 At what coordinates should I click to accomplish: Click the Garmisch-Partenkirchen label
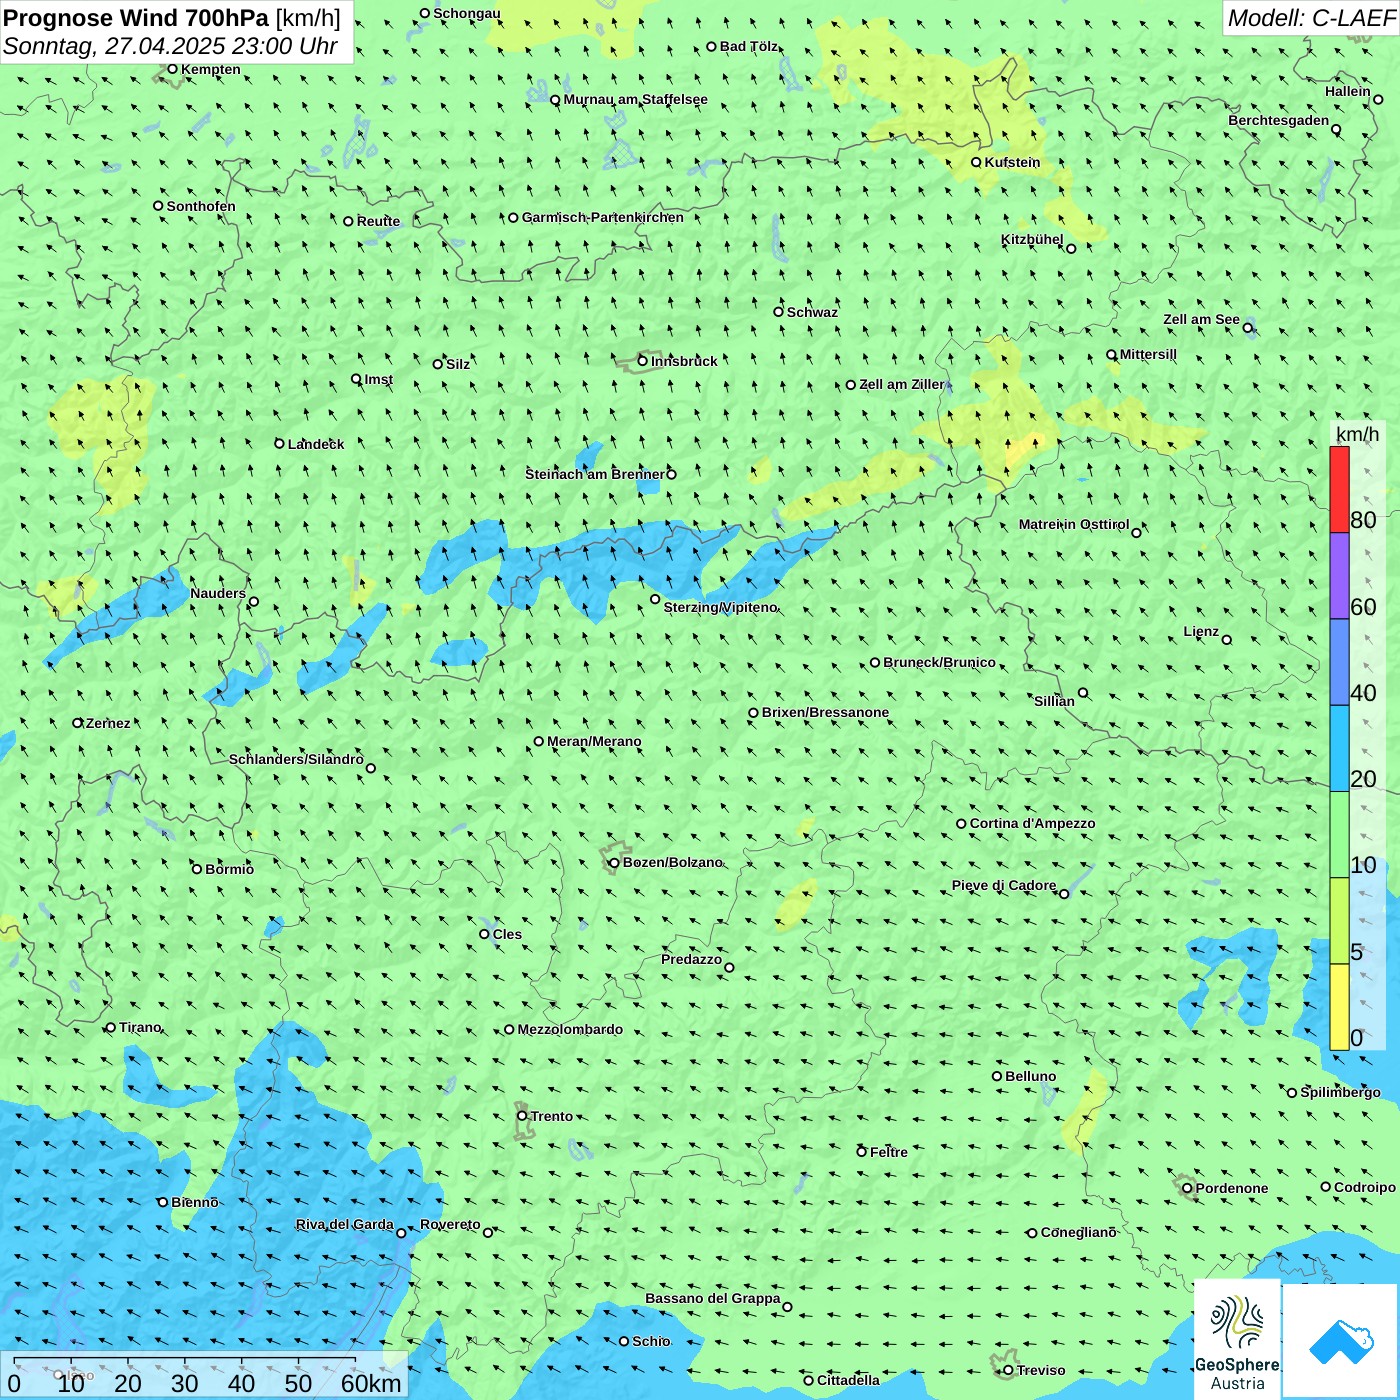click(603, 217)
